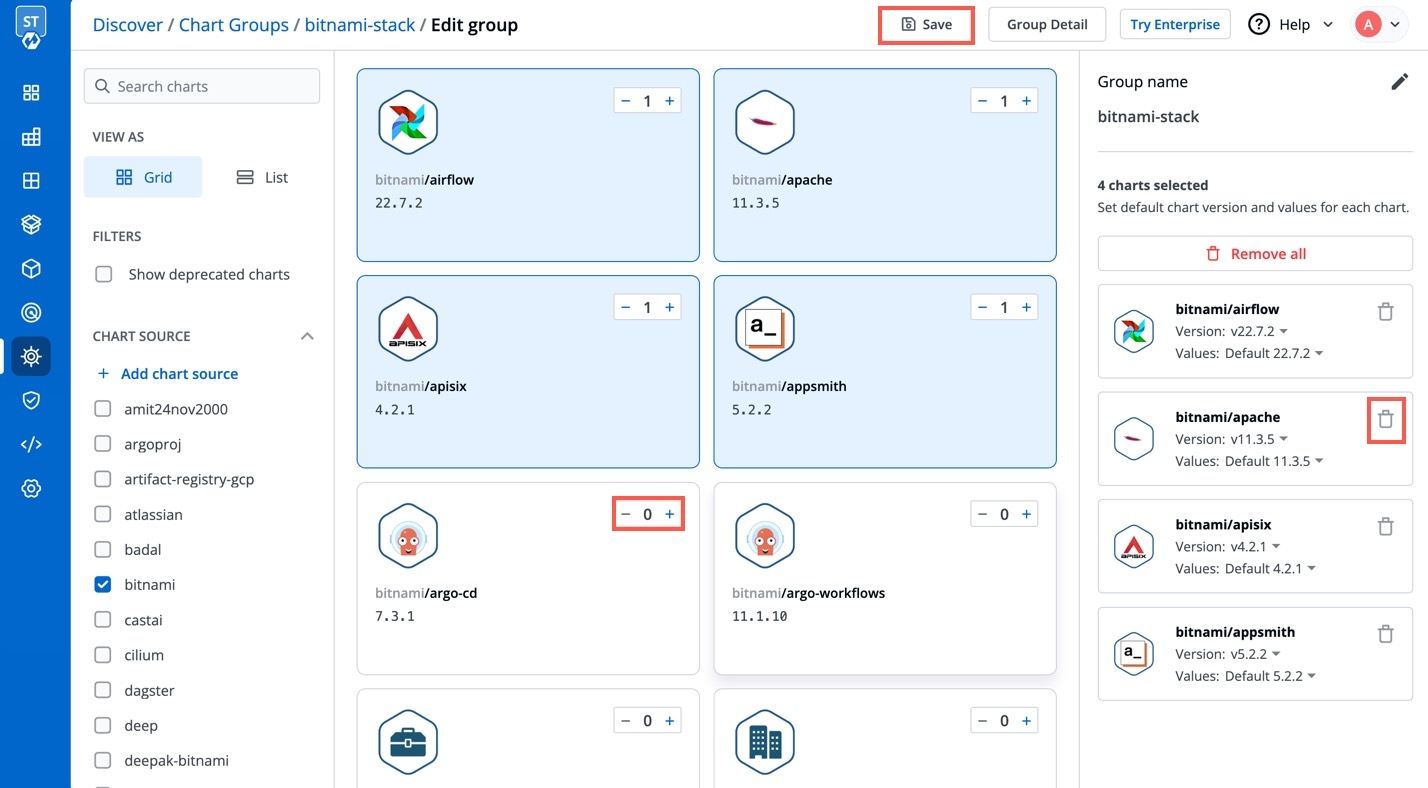Delete bitnami/apisix from selected charts
This screenshot has width=1428, height=788.
tap(1385, 526)
